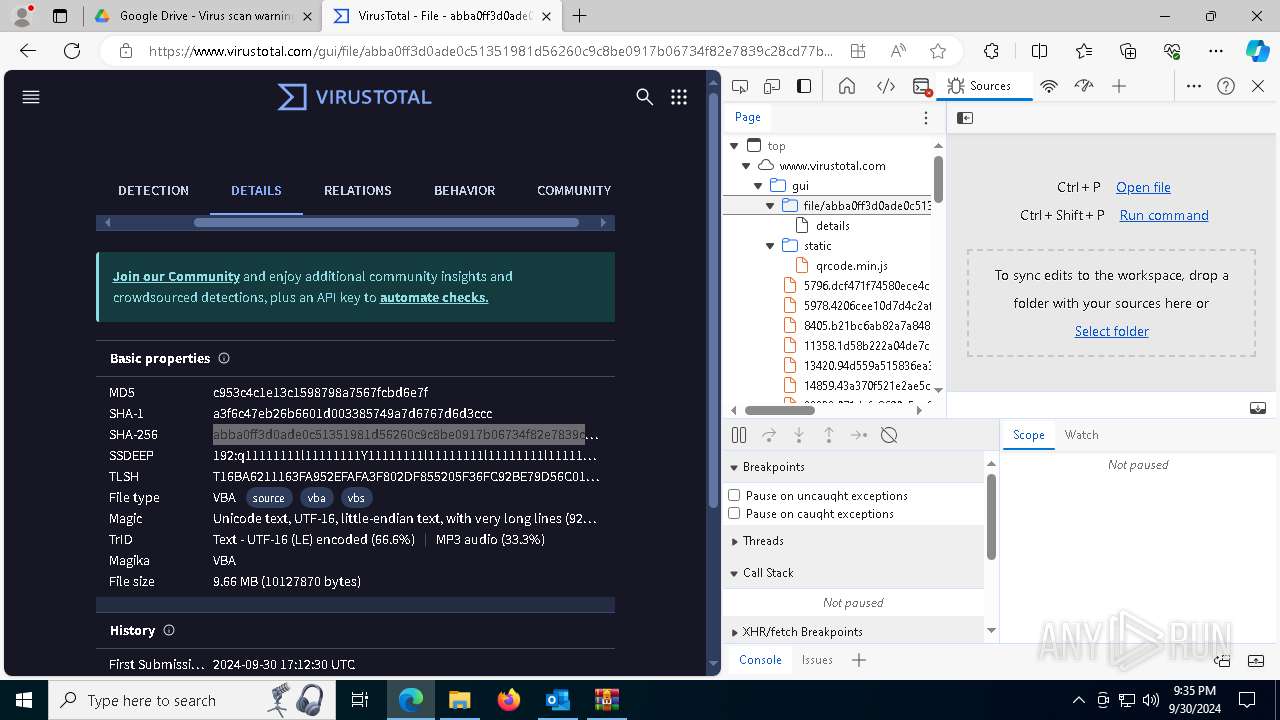Select the Watch tab in debugger
1280x720 pixels.
click(x=1081, y=435)
